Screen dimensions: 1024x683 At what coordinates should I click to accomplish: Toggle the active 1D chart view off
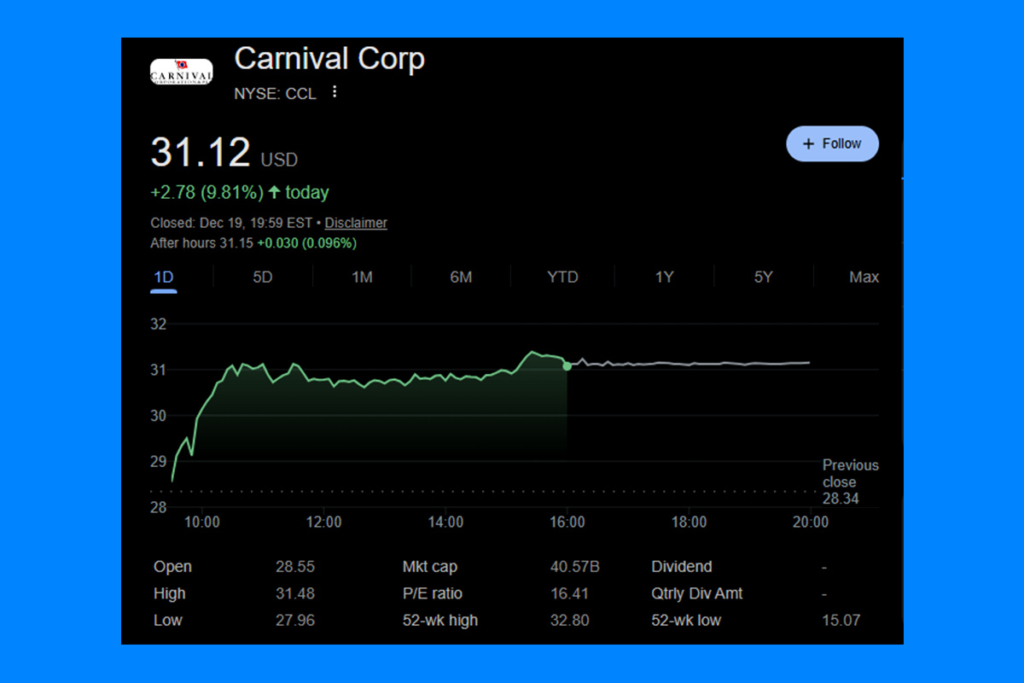point(163,276)
